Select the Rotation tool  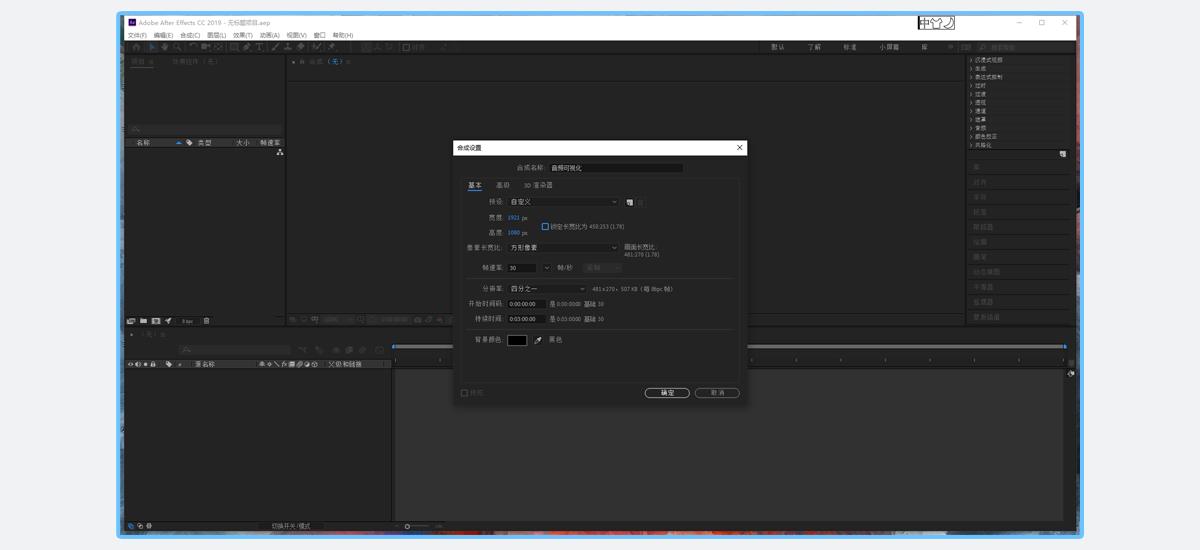(193, 47)
